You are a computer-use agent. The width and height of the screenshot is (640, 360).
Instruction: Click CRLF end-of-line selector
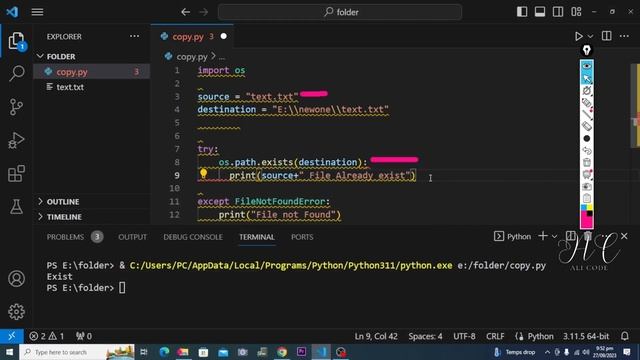pyautogui.click(x=495, y=336)
